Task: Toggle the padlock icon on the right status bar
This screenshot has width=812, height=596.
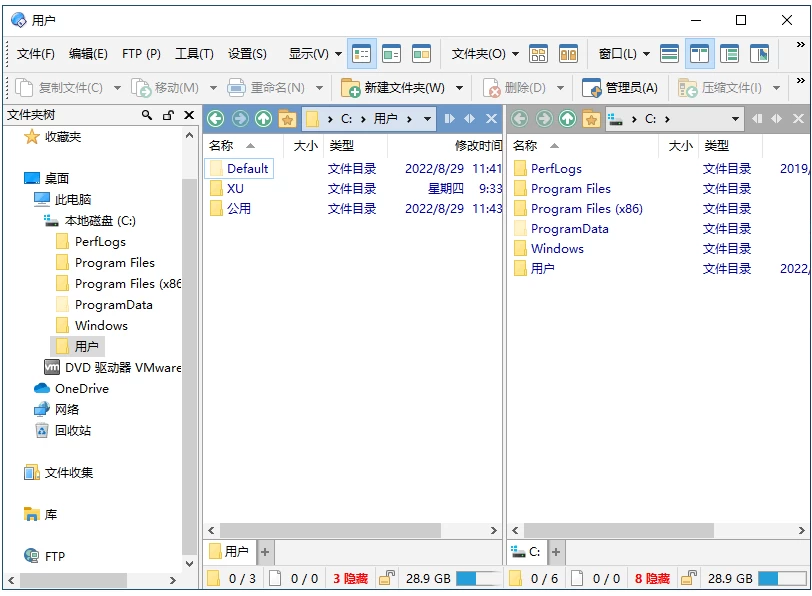Action: pos(688,577)
